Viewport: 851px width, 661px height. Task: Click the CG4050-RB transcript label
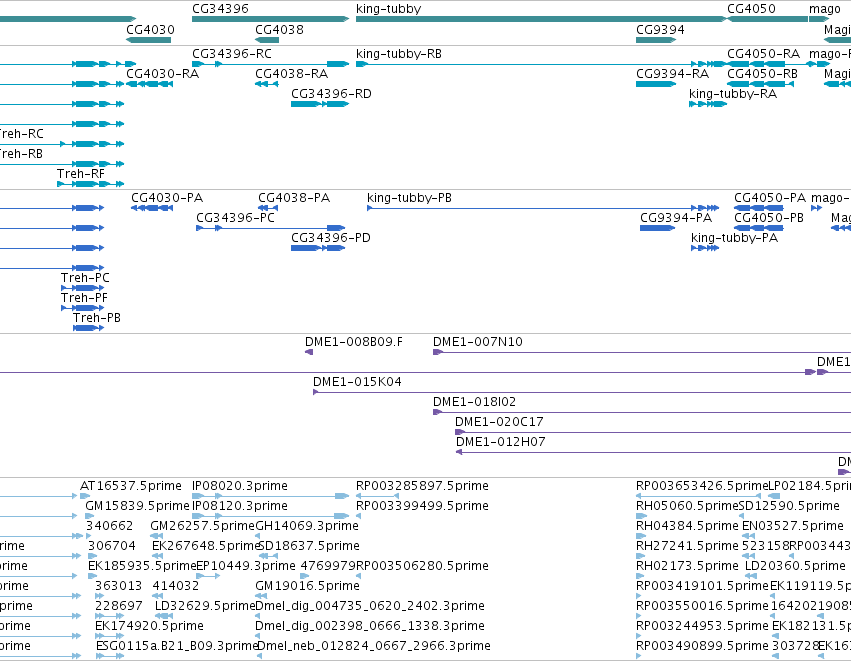763,74
